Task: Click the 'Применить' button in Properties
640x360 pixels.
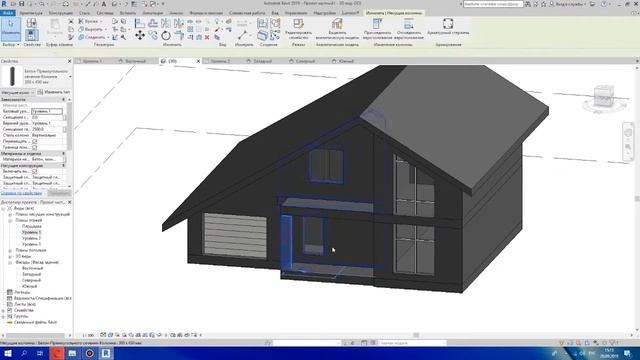Action: click(x=59, y=193)
